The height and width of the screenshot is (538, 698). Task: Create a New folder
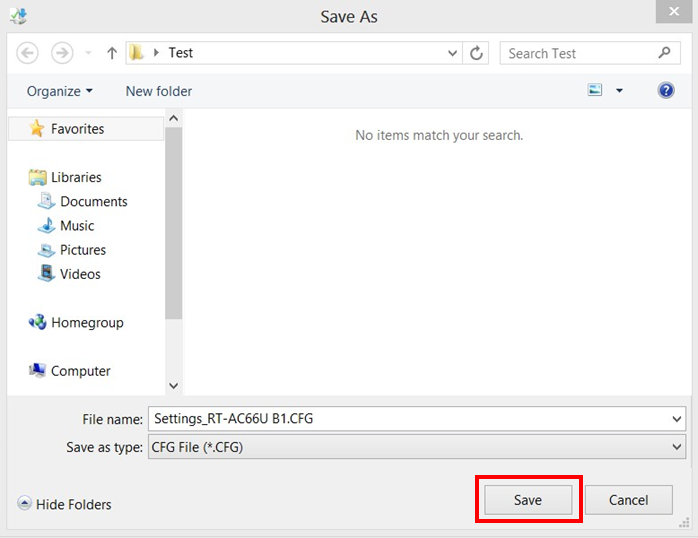(159, 91)
